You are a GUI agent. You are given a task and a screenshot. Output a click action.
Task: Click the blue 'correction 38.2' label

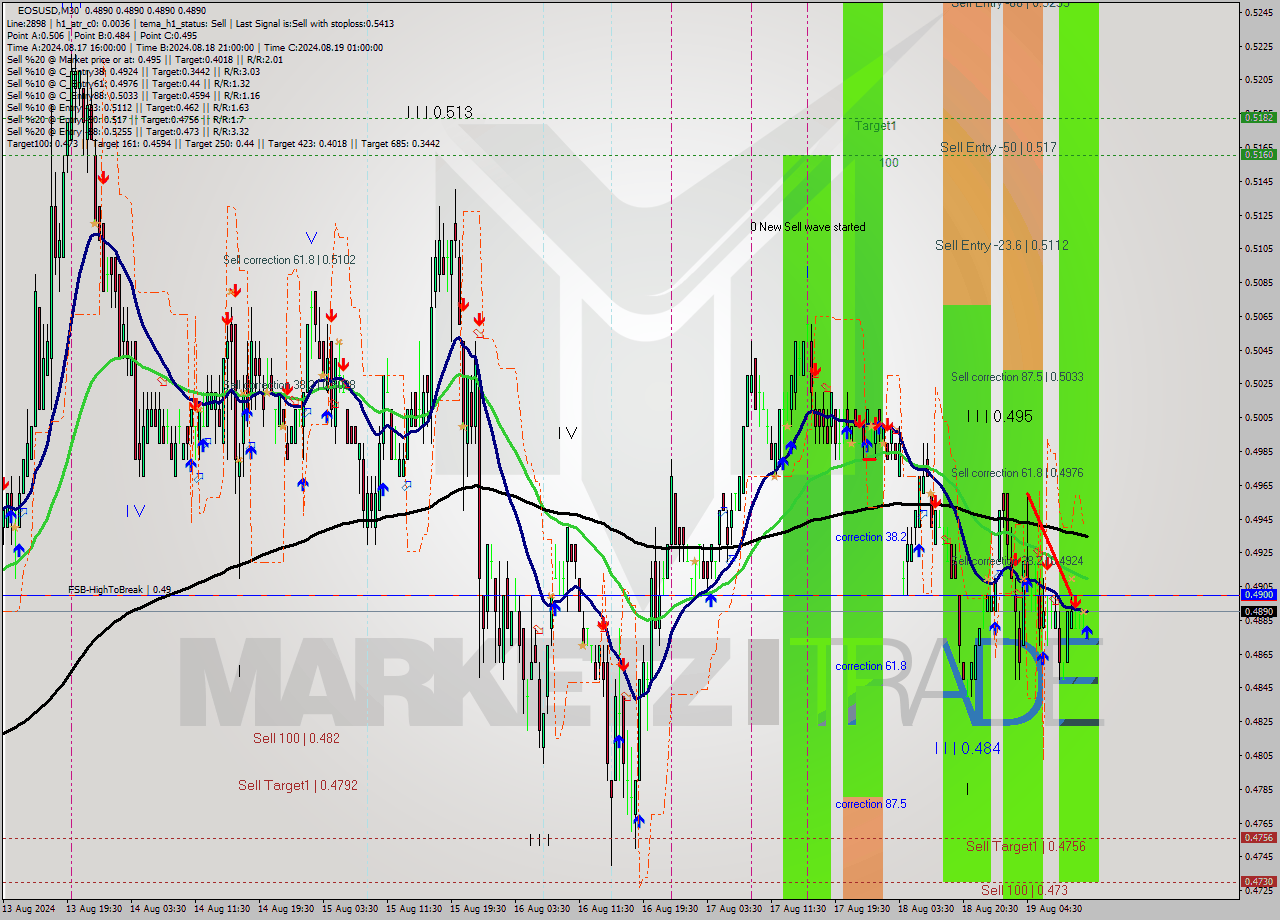coord(871,537)
